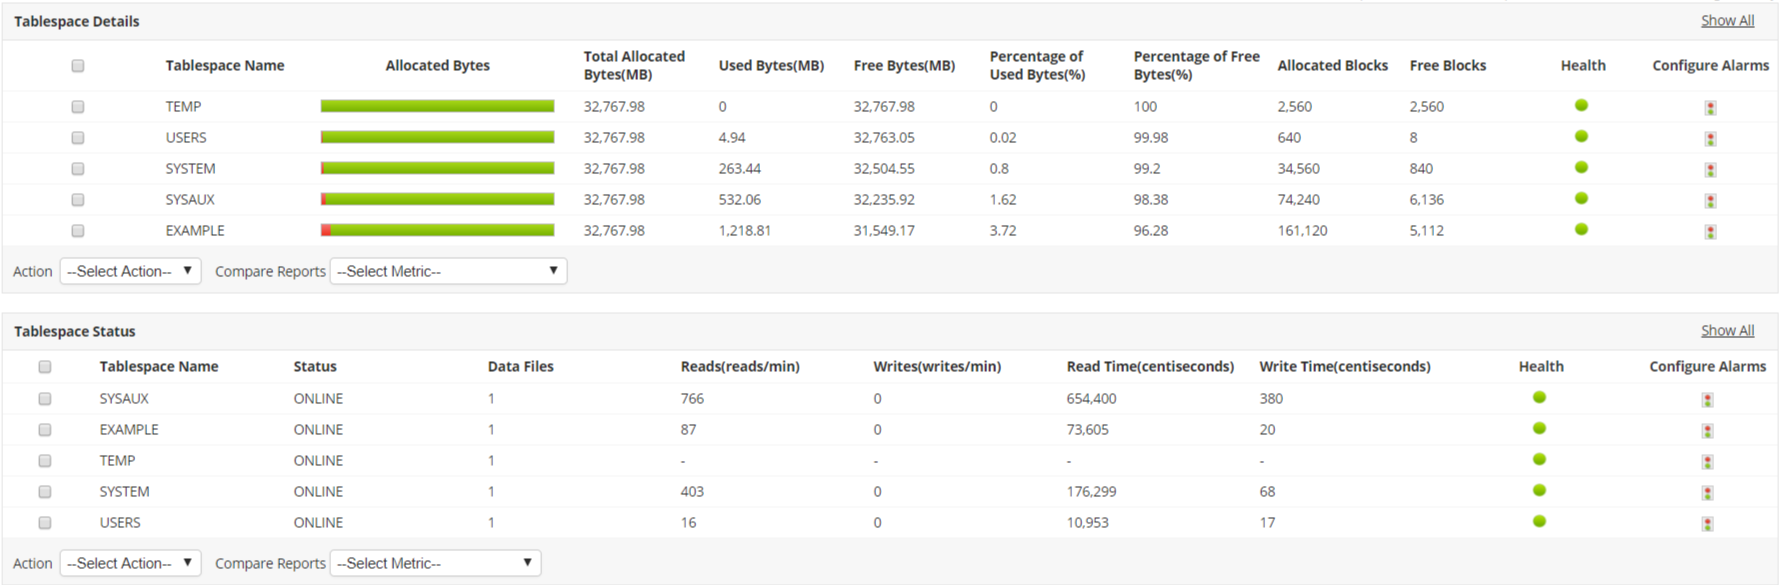Click Reads(reads/min) column header

coord(740,367)
